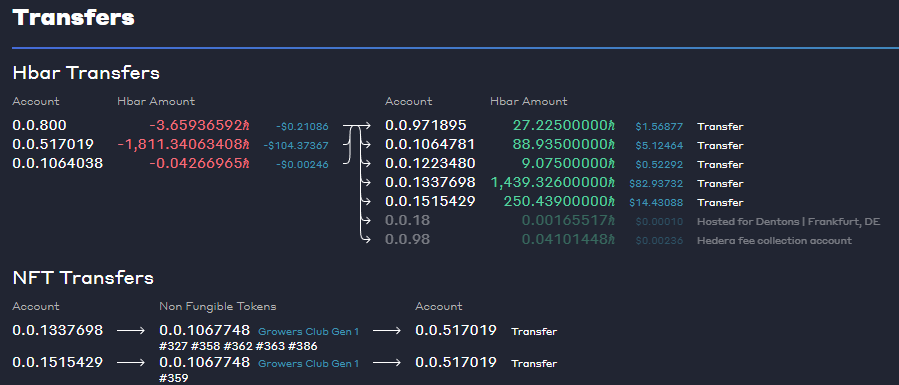Click Transfer label in NFT row from 0.0.1337698
This screenshot has width=899, height=385.
(534, 331)
